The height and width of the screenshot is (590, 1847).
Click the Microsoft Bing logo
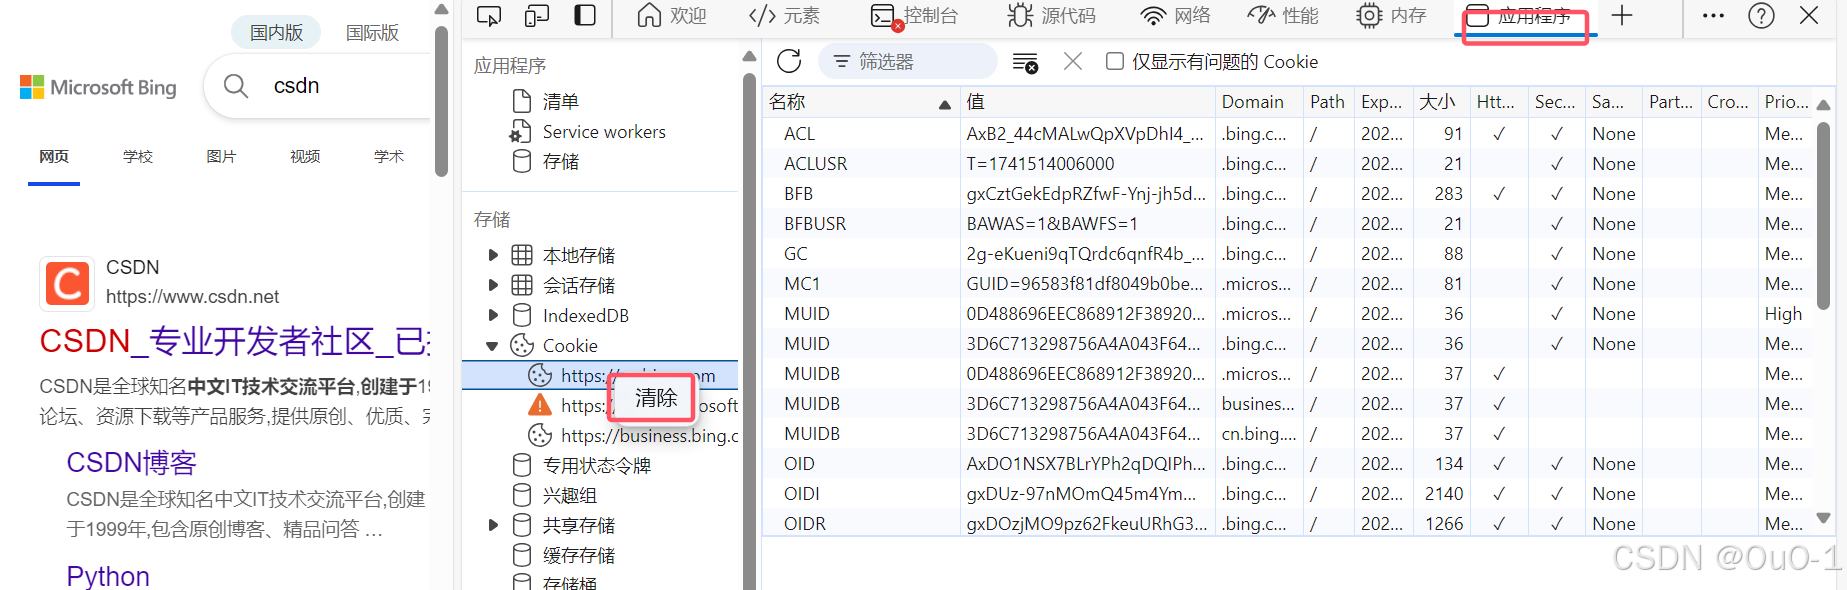98,88
